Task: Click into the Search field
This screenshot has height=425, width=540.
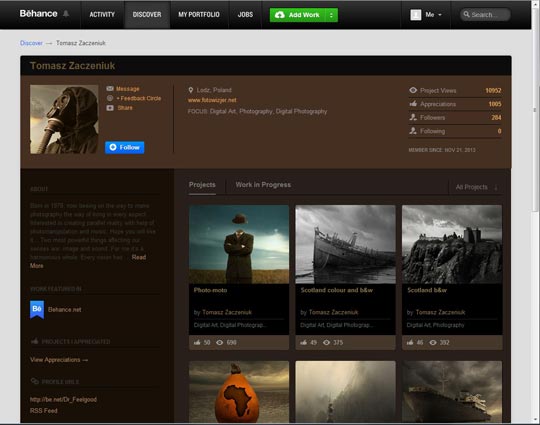Action: pos(485,14)
